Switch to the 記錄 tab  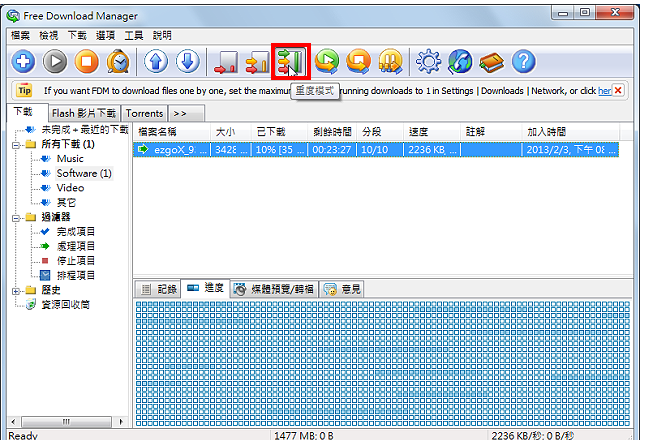click(x=158, y=289)
